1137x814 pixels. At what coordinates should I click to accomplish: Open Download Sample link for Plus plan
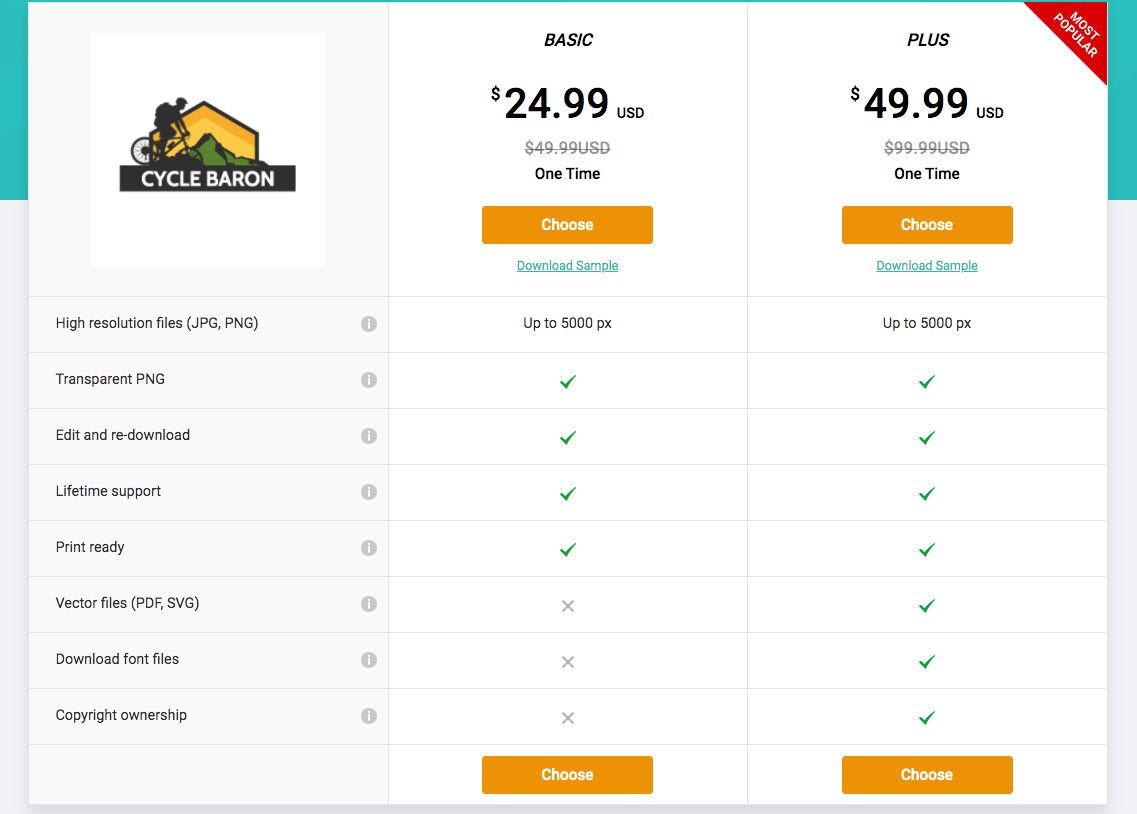coord(927,266)
